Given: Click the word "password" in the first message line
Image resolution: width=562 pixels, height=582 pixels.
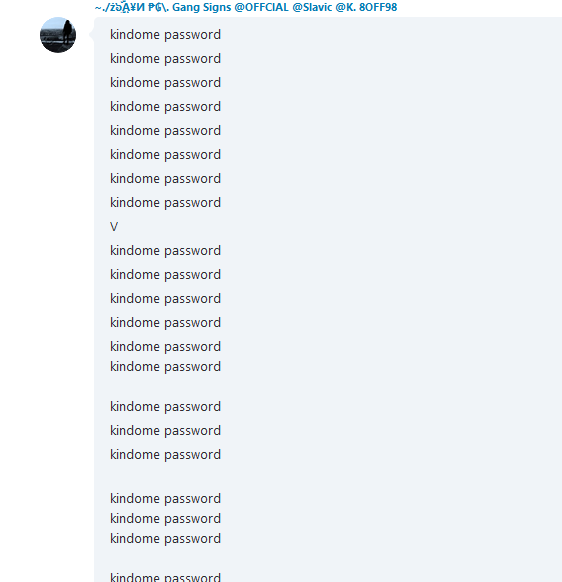Looking at the screenshot, I should [x=193, y=35].
